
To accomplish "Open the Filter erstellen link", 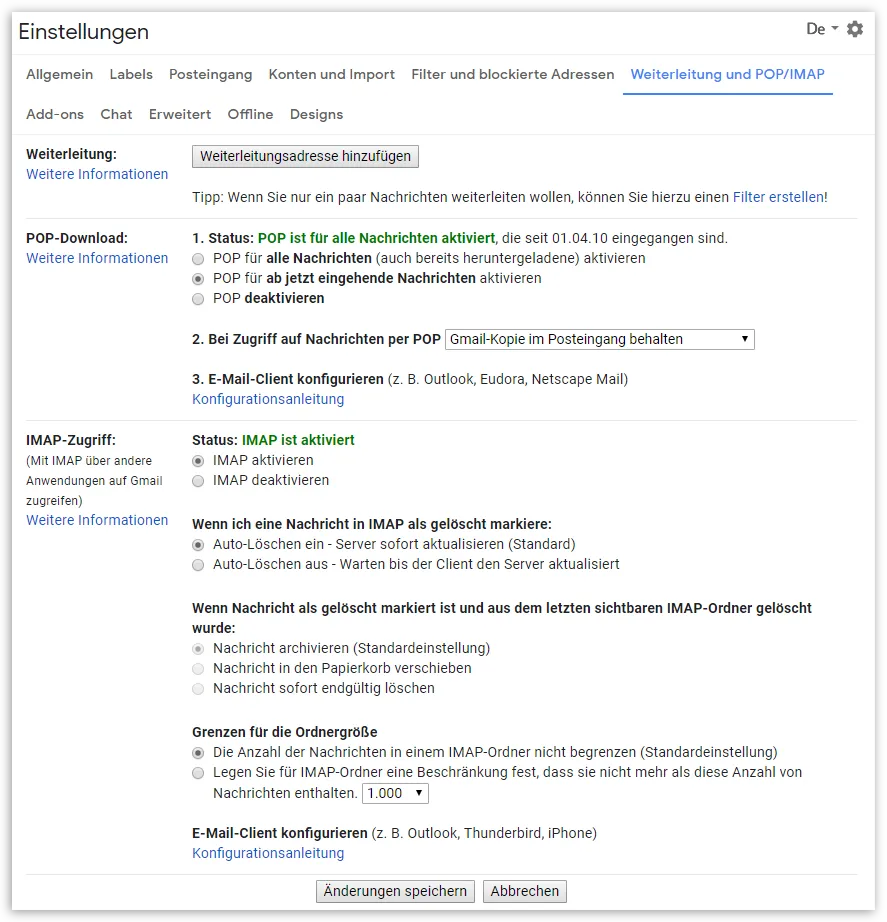I will pyautogui.click(x=778, y=197).
